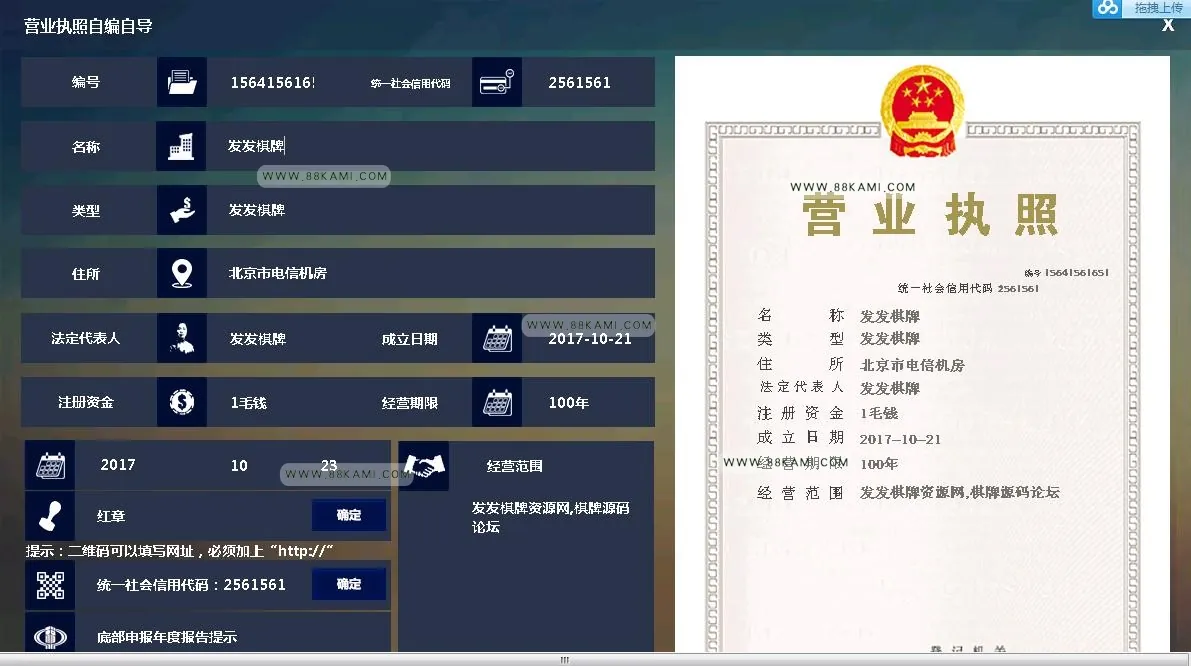The width and height of the screenshot is (1191, 666).
Task: Click the dollar coin icon beside 注册资金
Action: tap(182, 402)
